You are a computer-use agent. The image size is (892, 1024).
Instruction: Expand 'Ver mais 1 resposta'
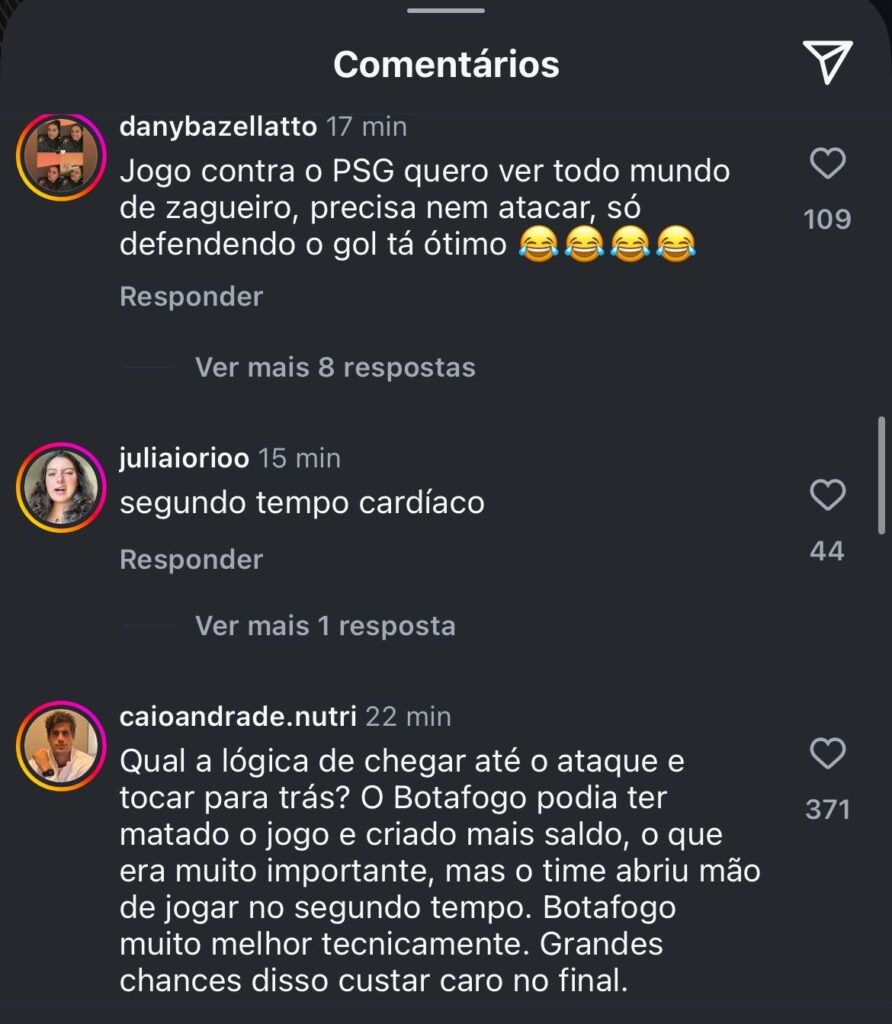[325, 626]
